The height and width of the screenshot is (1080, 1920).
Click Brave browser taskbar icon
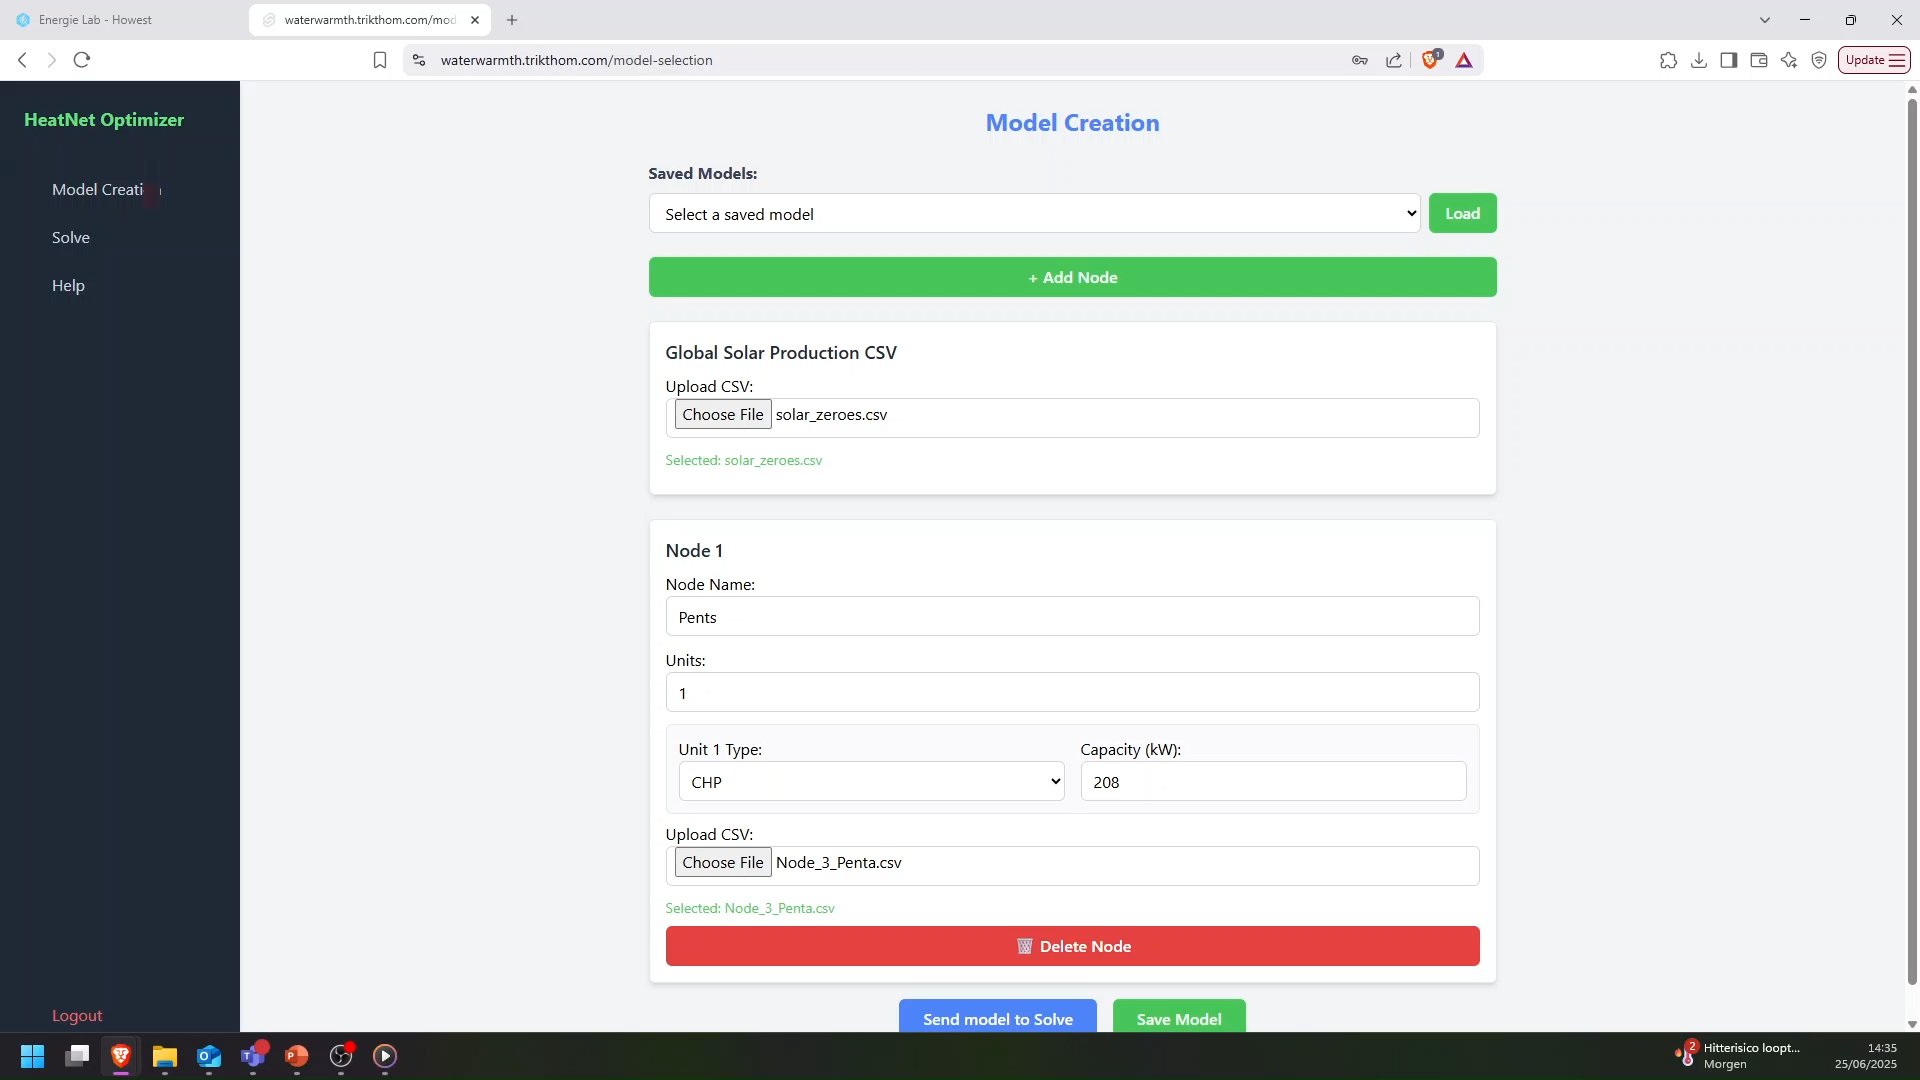tap(121, 1056)
